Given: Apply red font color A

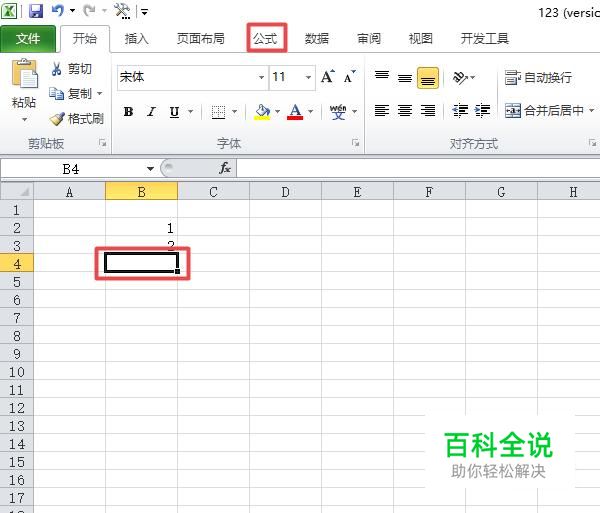Looking at the screenshot, I should (295, 112).
